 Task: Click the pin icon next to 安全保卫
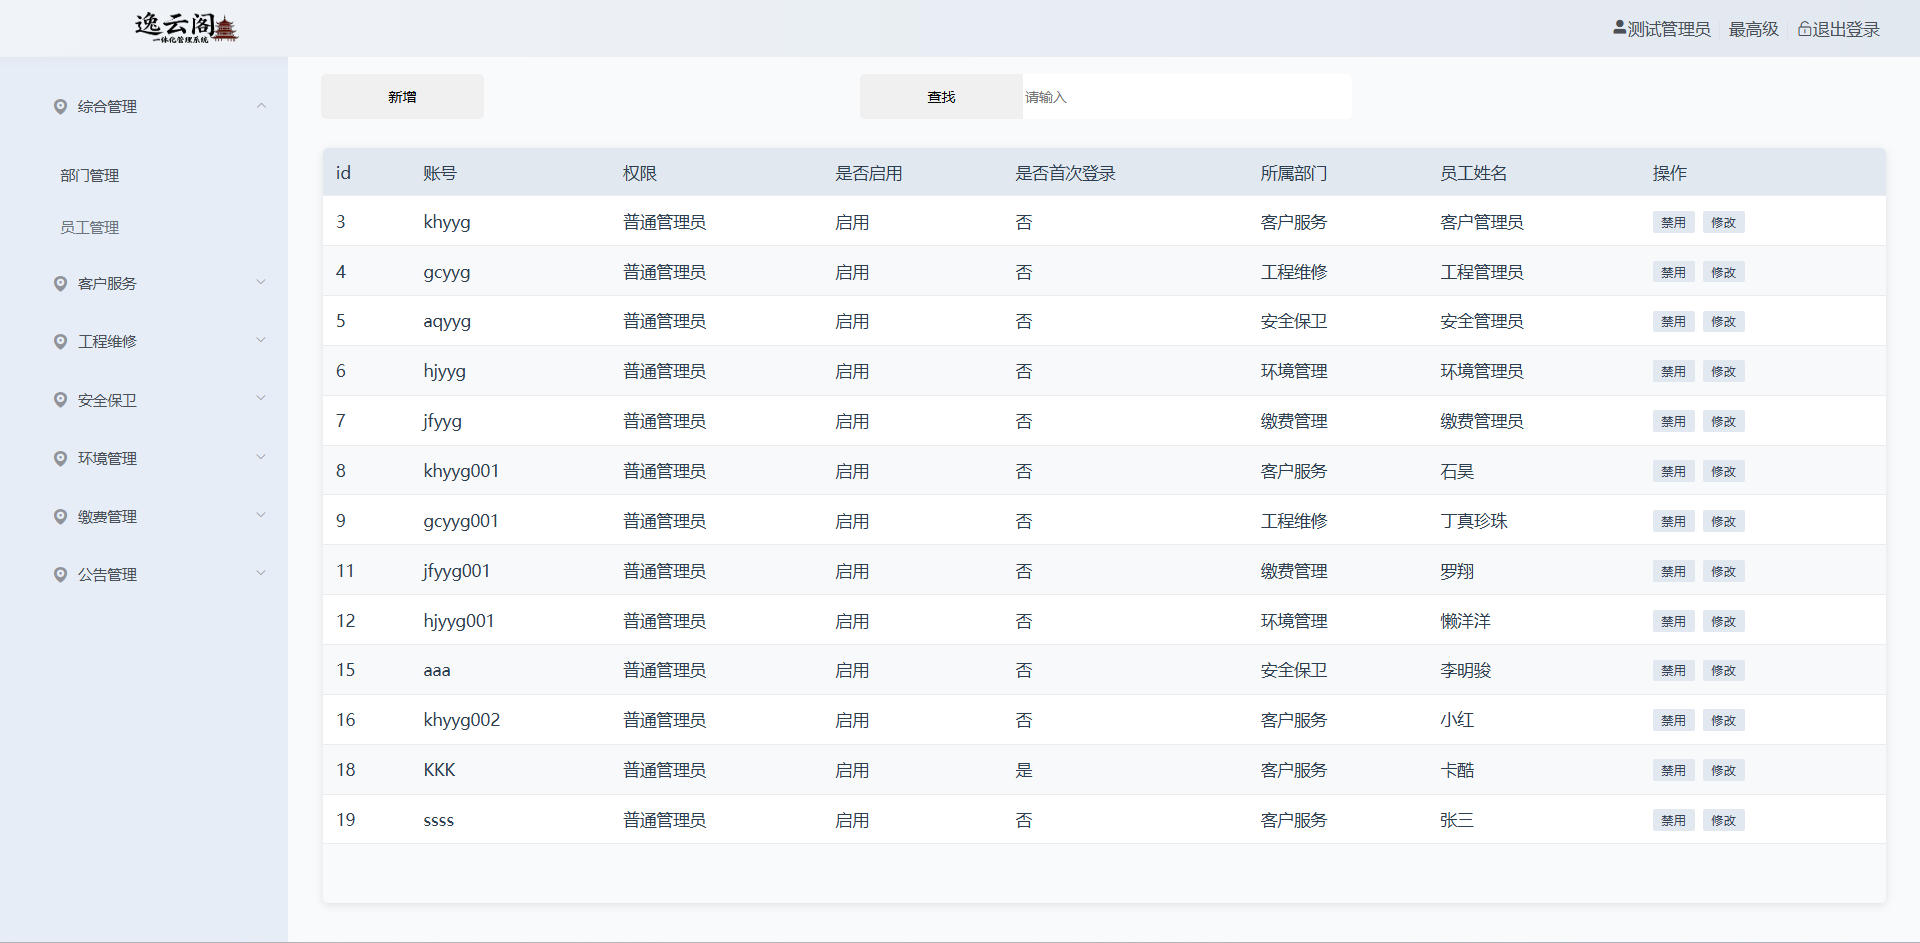pos(60,400)
